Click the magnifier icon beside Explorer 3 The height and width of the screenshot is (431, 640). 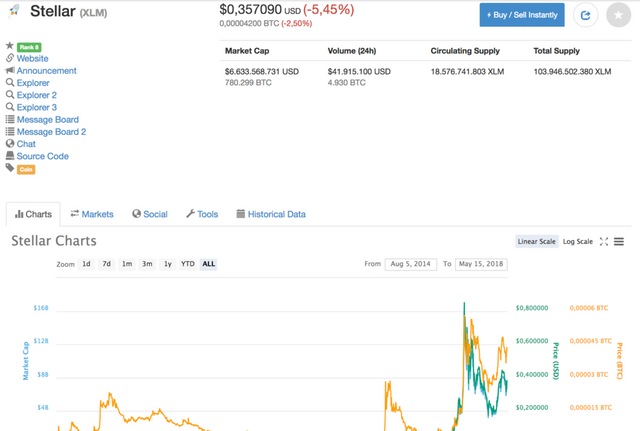[10, 107]
